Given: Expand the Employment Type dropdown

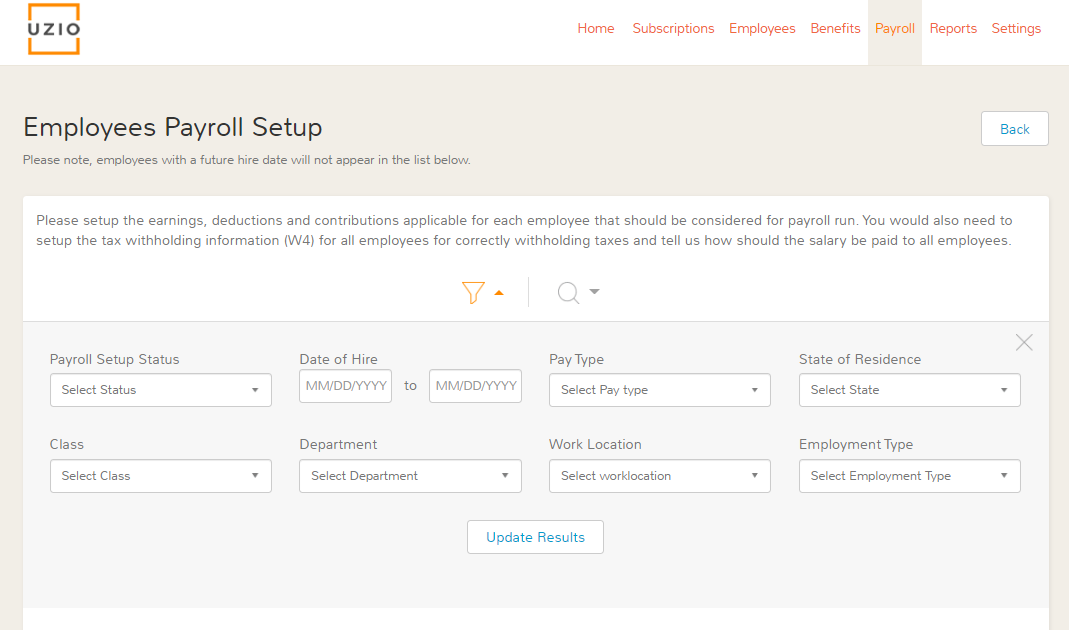Looking at the screenshot, I should click(909, 476).
